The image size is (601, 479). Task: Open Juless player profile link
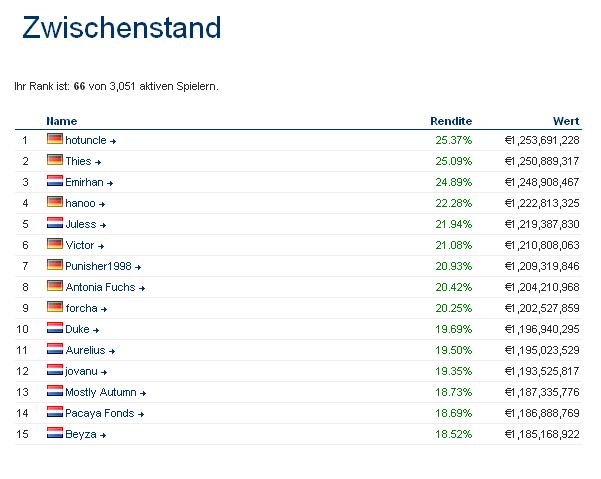pyautogui.click(x=80, y=224)
